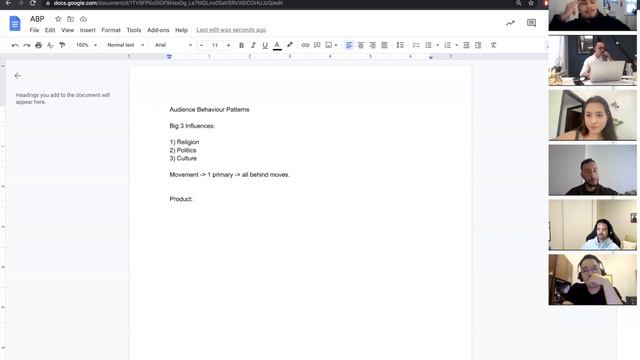640x360 pixels.
Task: Open the Insert menu
Action: [87, 30]
